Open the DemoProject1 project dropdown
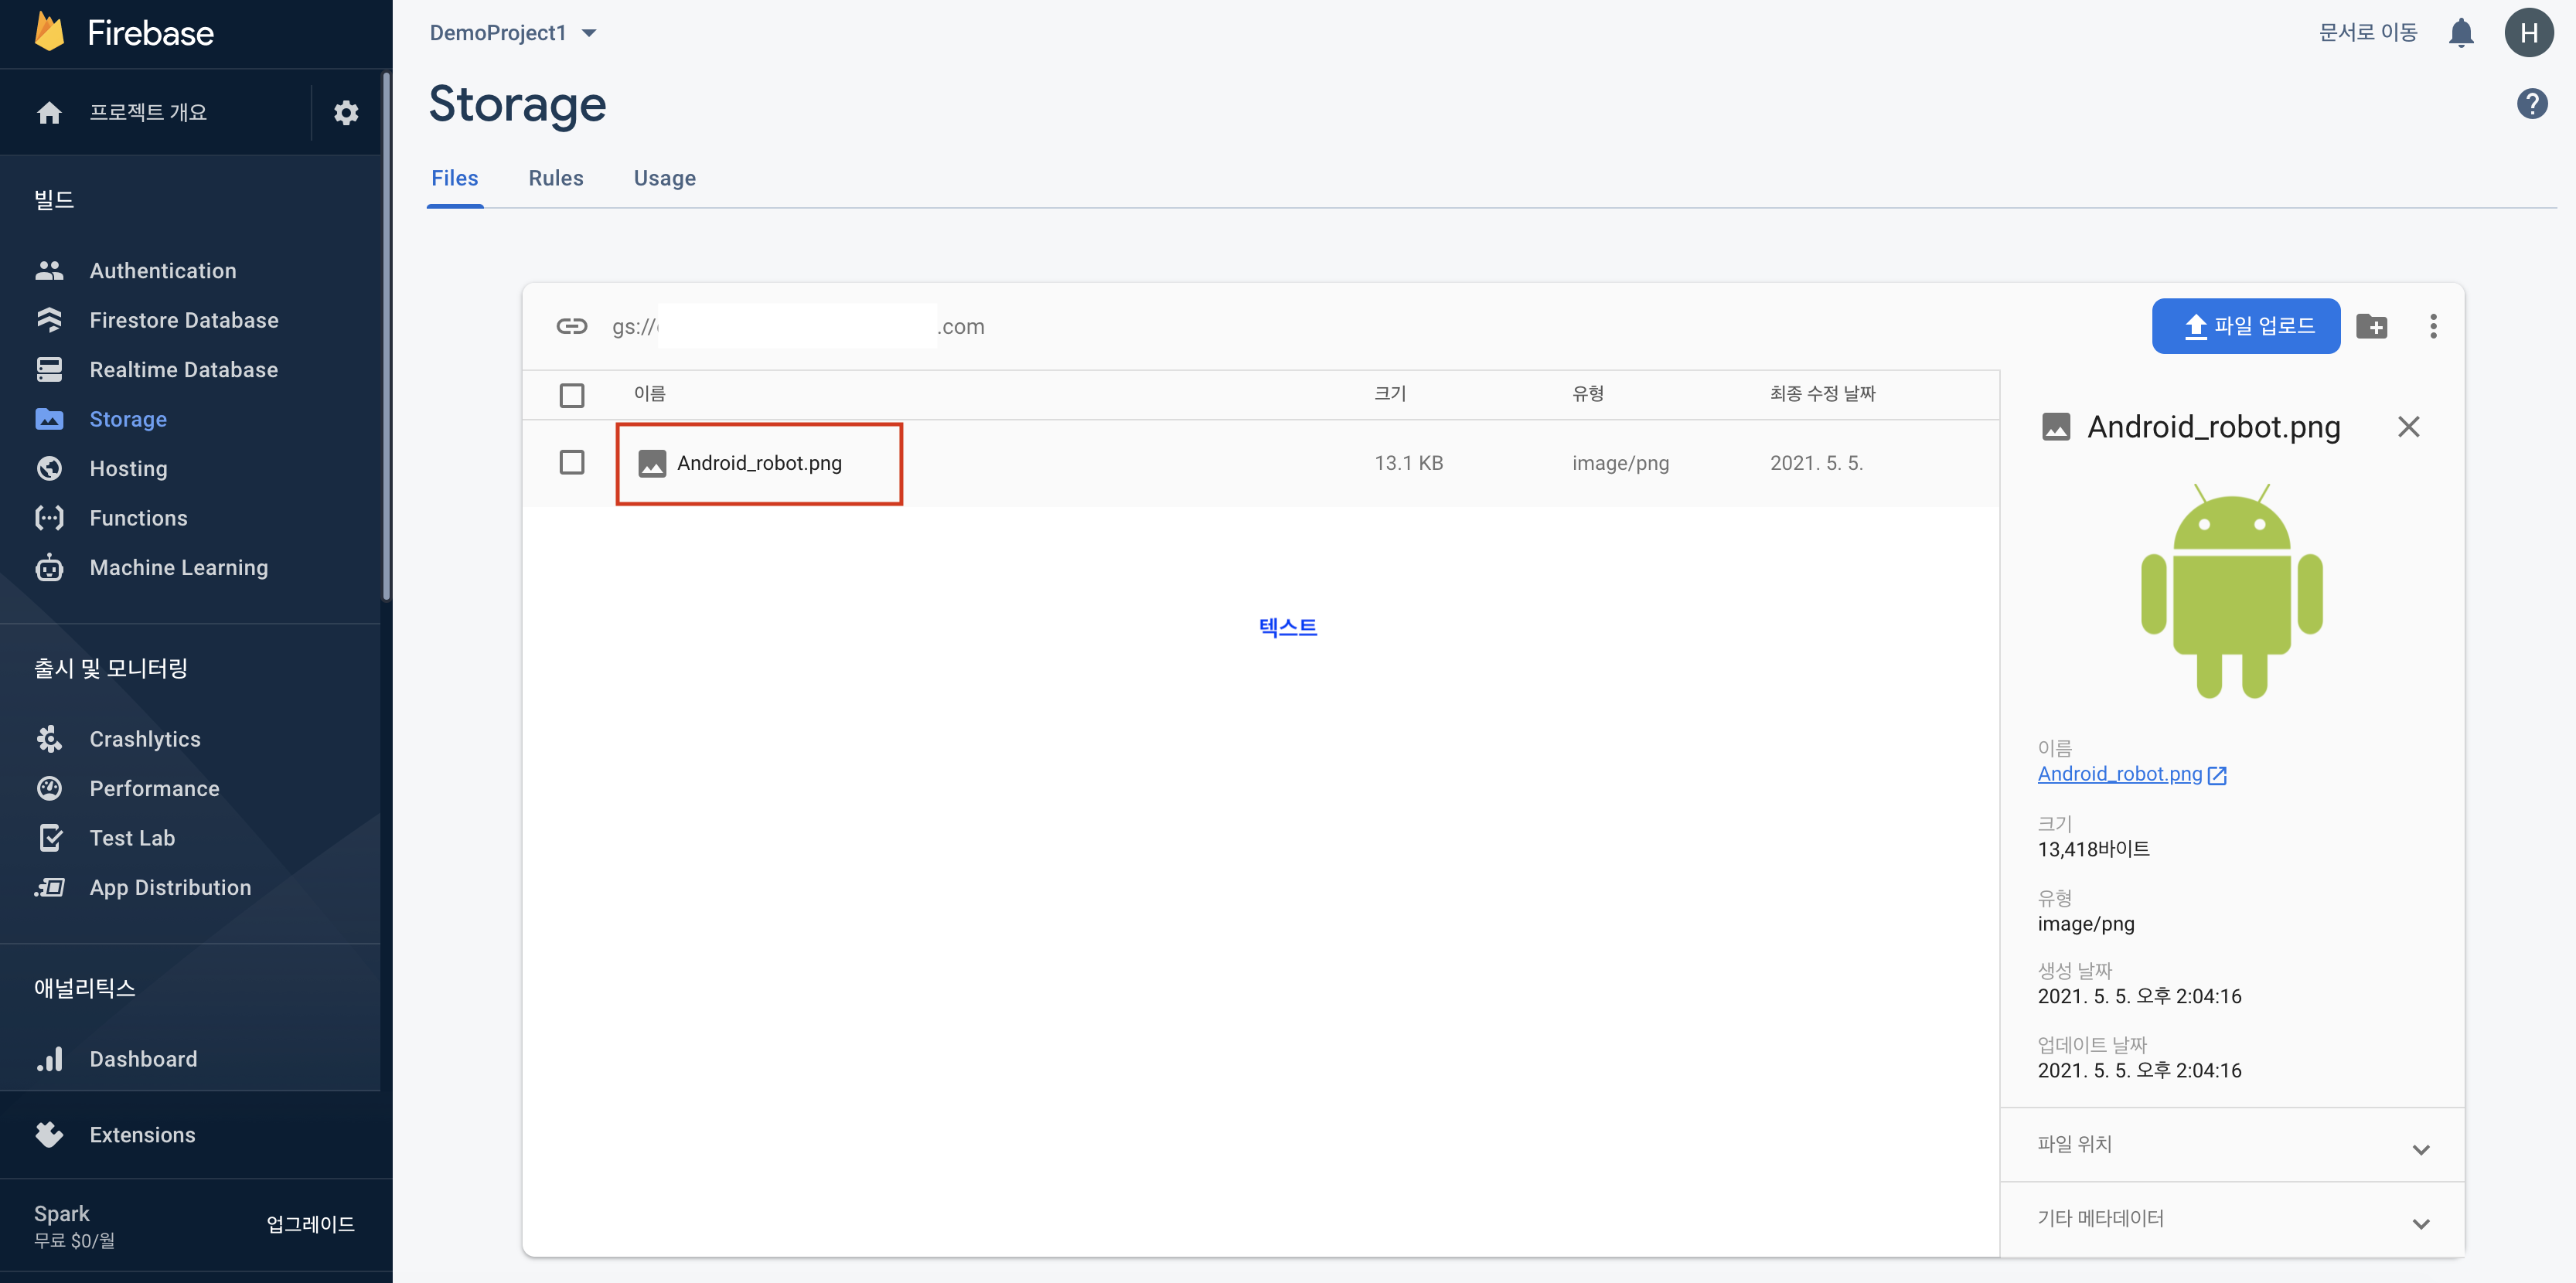Image resolution: width=2576 pixels, height=1283 pixels. point(512,33)
